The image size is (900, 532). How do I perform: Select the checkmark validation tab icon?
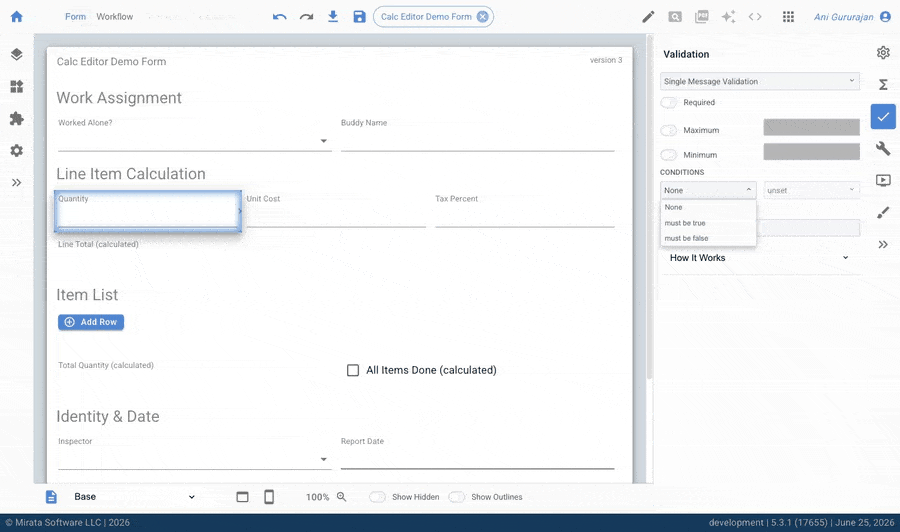pyautogui.click(x=883, y=117)
